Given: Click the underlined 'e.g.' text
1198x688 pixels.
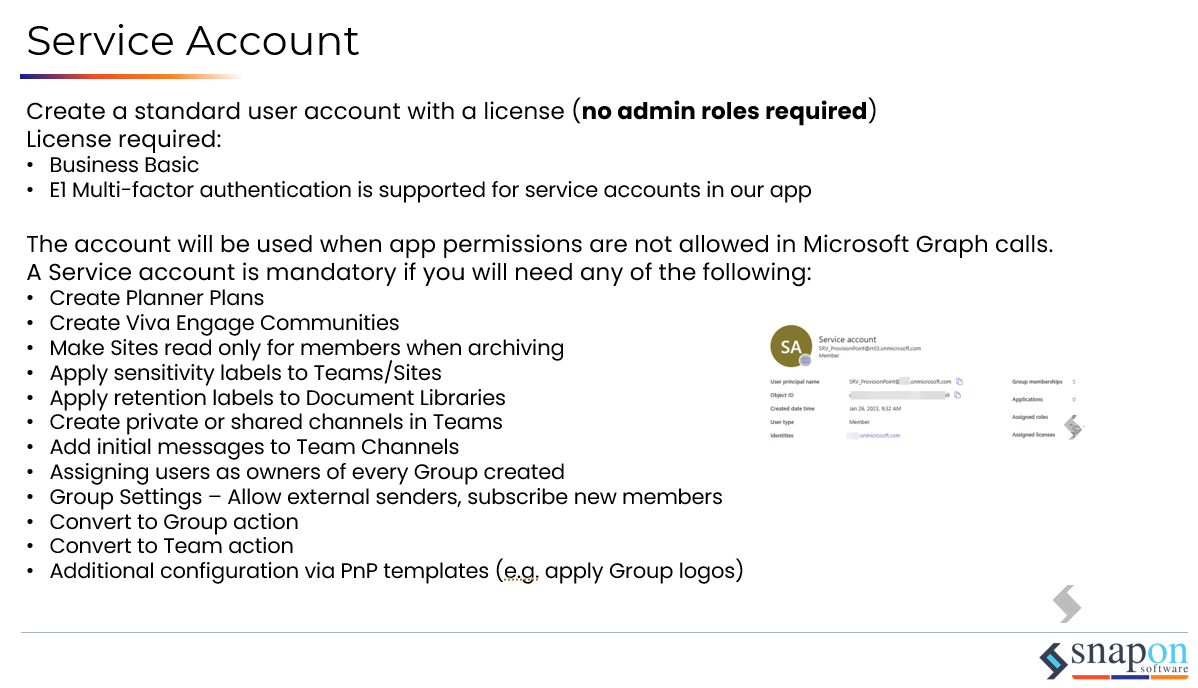Looking at the screenshot, I should click(x=521, y=571).
